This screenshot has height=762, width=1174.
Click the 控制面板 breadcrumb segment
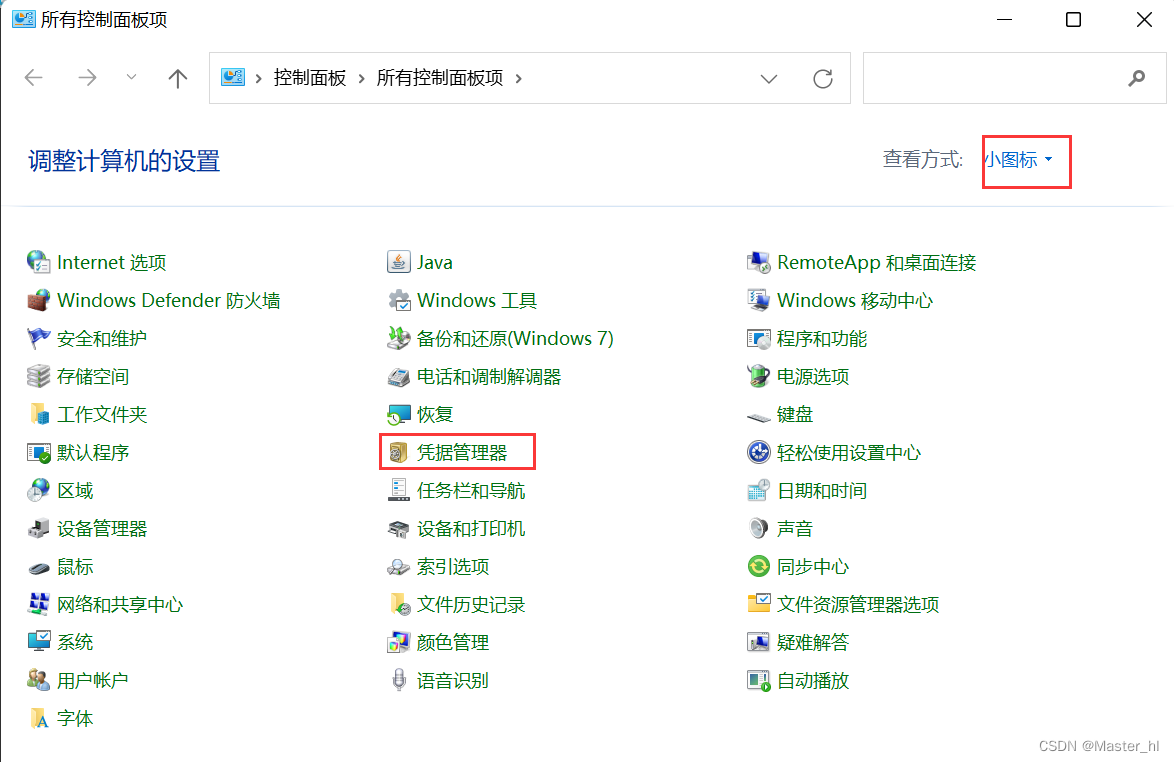click(310, 78)
